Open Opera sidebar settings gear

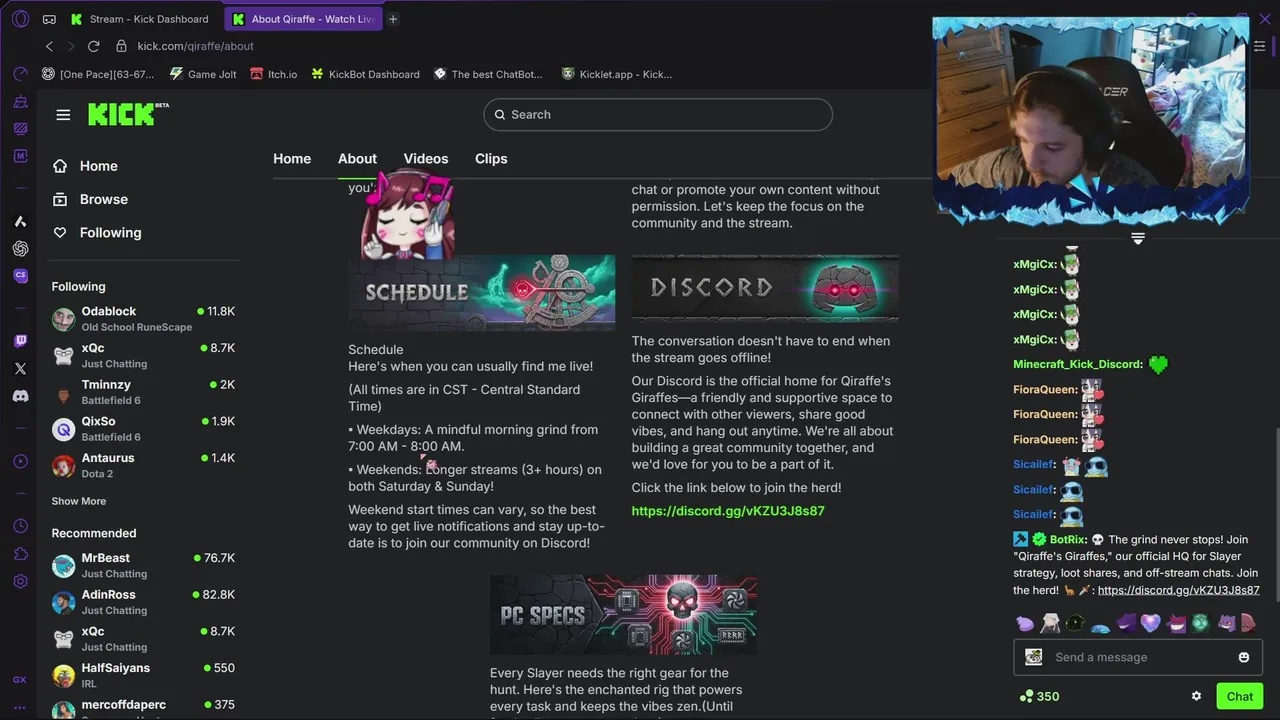pos(20,581)
